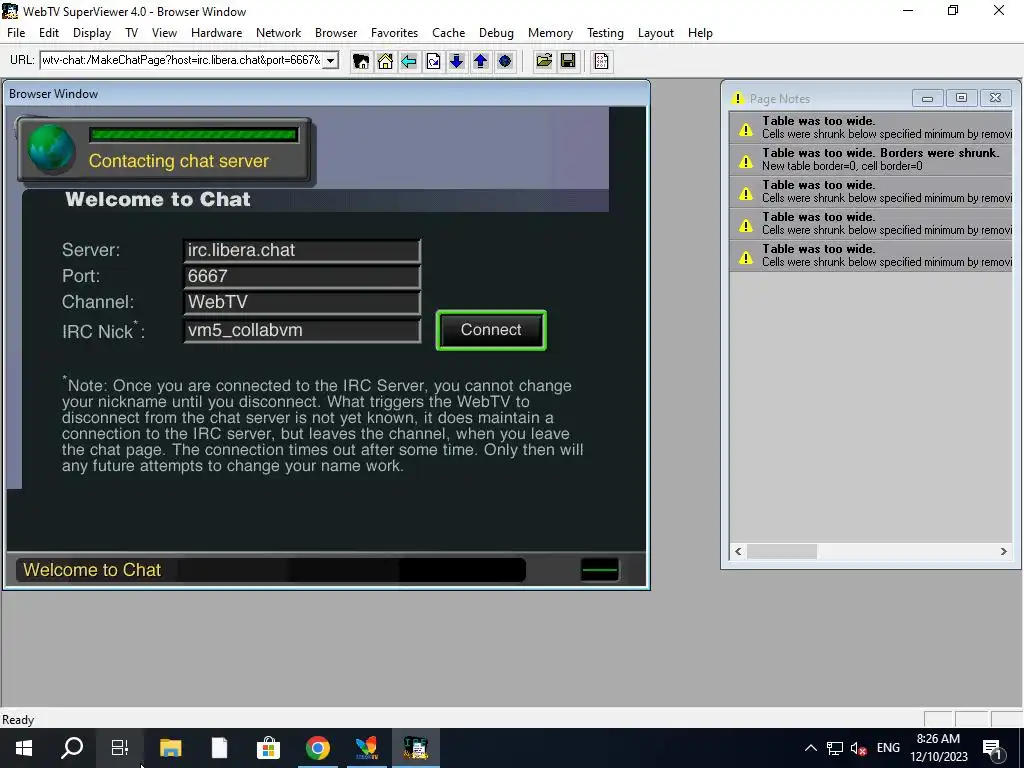Open the notification center icon
Viewport: 1024px width, 768px height.
pyautogui.click(x=993, y=748)
